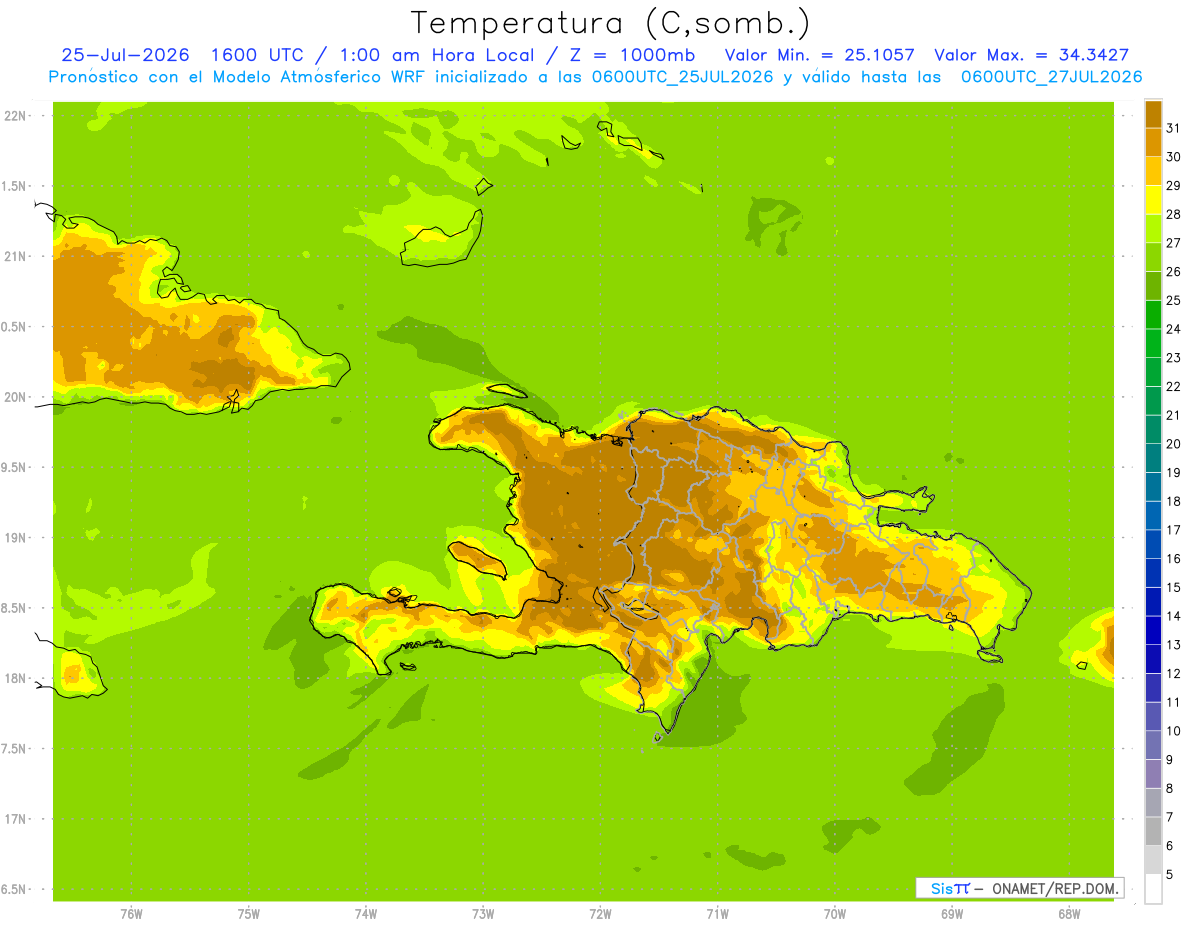The image size is (1200, 927).
Task: Click the '31' label on color scale
Action: (1173, 128)
